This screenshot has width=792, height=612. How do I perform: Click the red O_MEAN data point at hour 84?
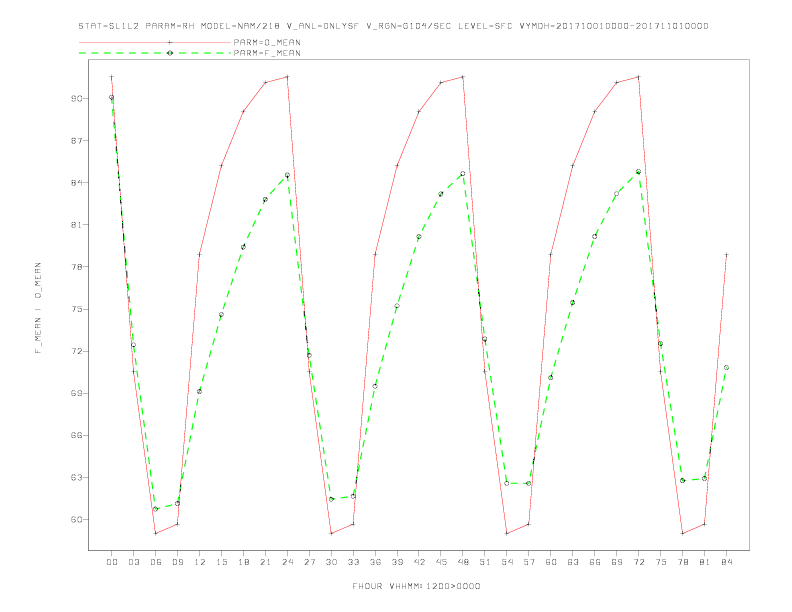click(x=726, y=255)
